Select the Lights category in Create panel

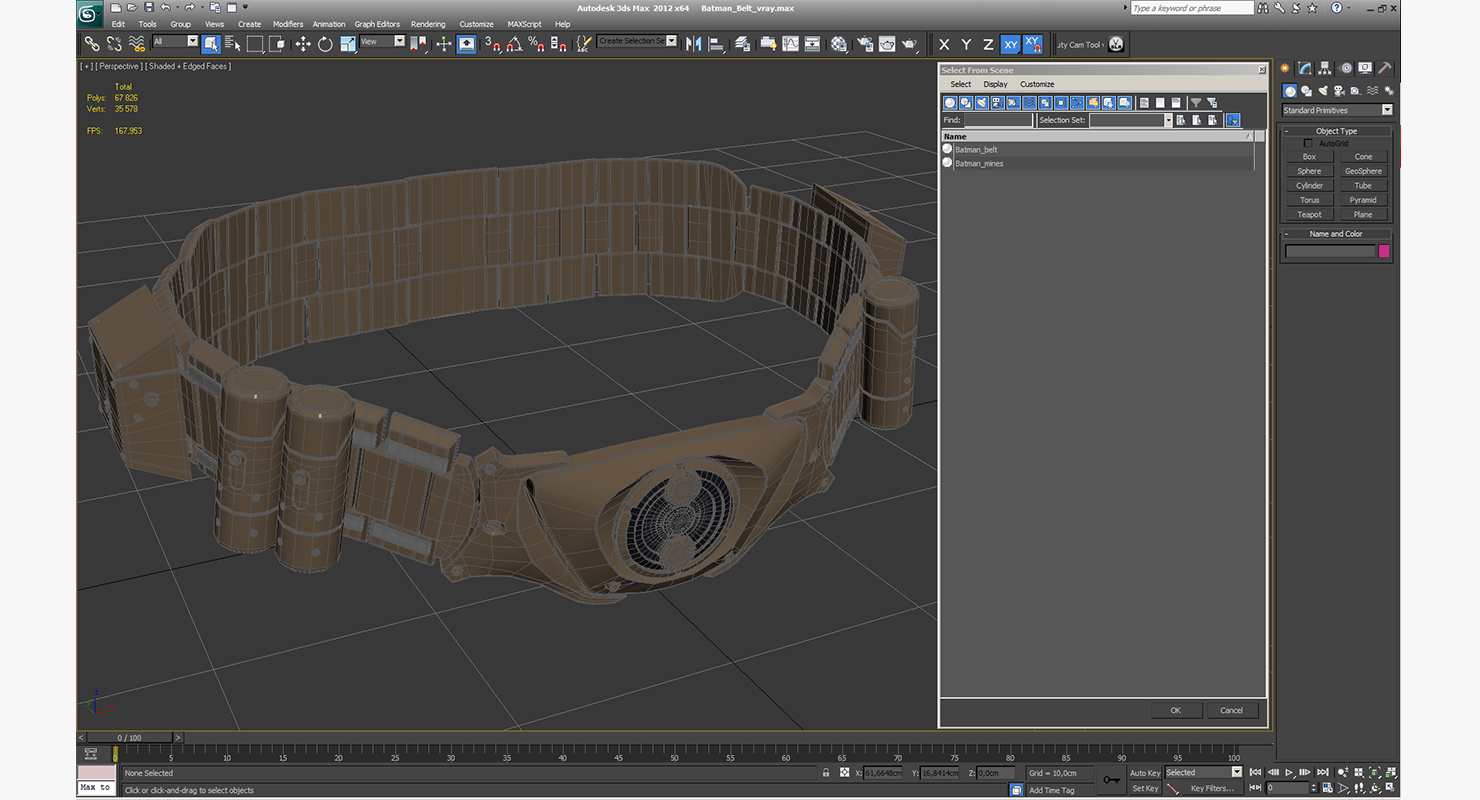pos(1322,90)
